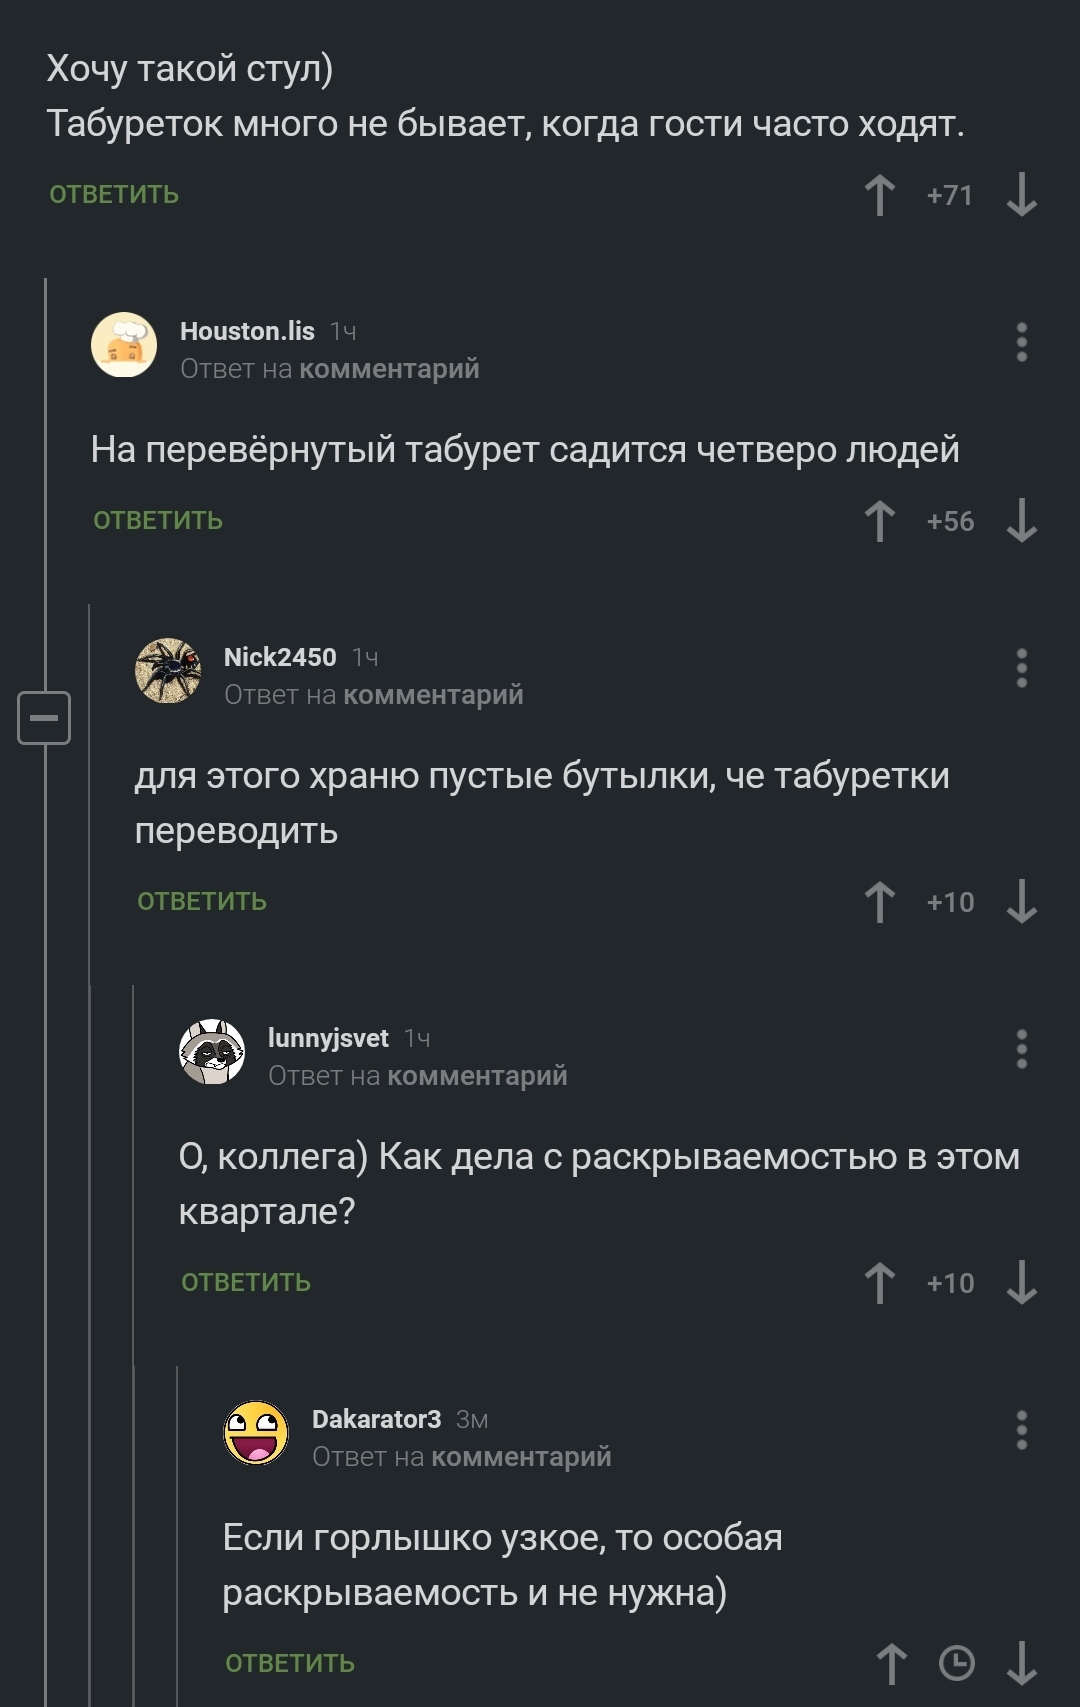Reply to the Houston.lis comment
The height and width of the screenshot is (1707, 1080).
point(158,521)
